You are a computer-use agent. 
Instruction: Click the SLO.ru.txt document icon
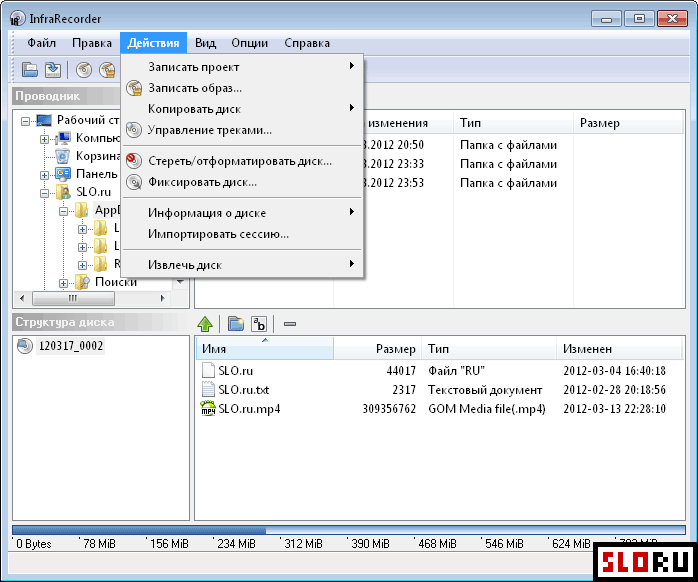pyautogui.click(x=208, y=389)
